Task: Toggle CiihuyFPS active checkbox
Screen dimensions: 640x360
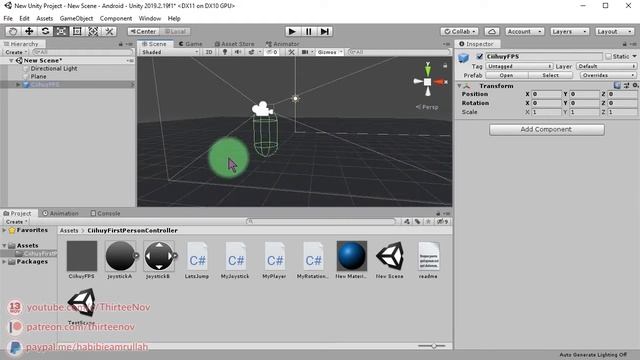Action: point(480,57)
